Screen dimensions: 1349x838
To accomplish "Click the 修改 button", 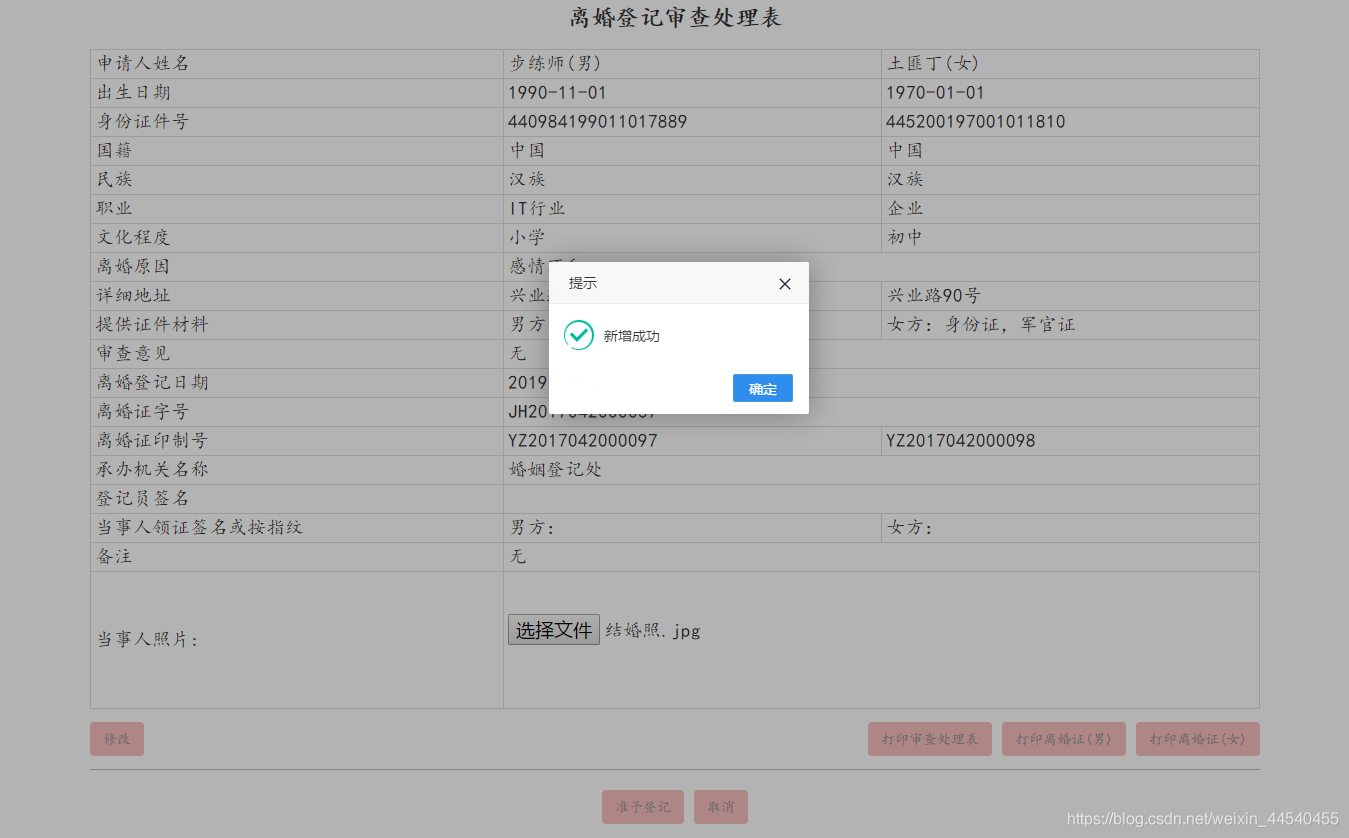I will [x=117, y=739].
